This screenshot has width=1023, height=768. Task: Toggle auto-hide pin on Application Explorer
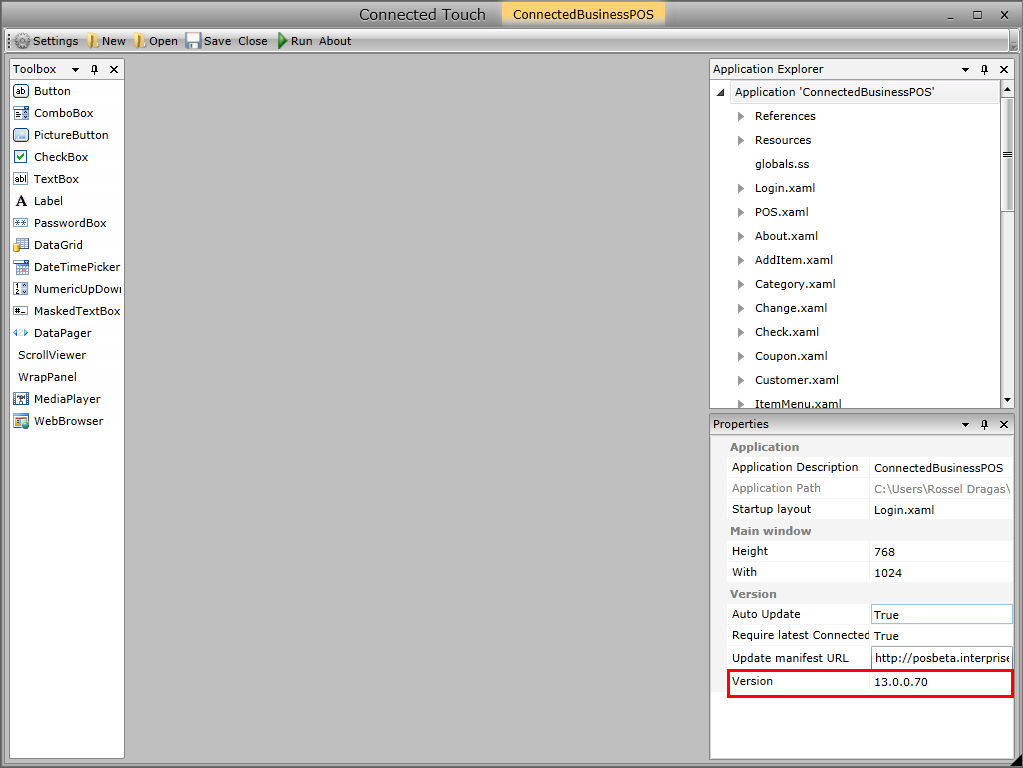pos(984,69)
